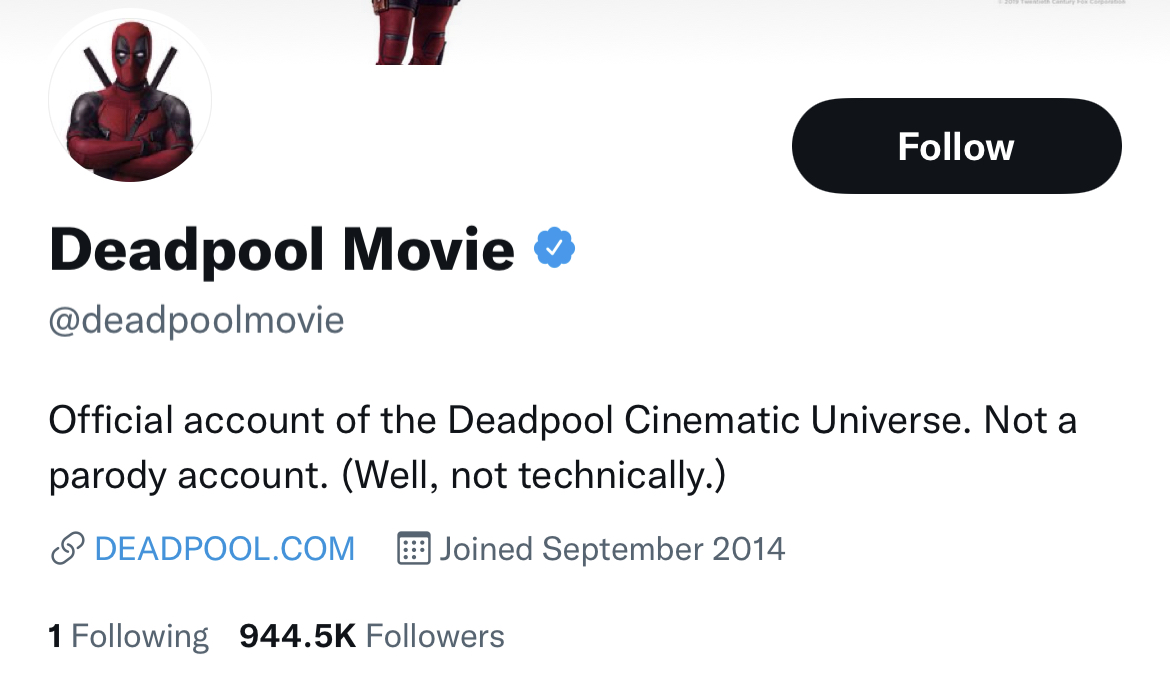This screenshot has width=1170, height=681.
Task: Click the "(Well, not technically.)" bio text
Action: (x=533, y=476)
